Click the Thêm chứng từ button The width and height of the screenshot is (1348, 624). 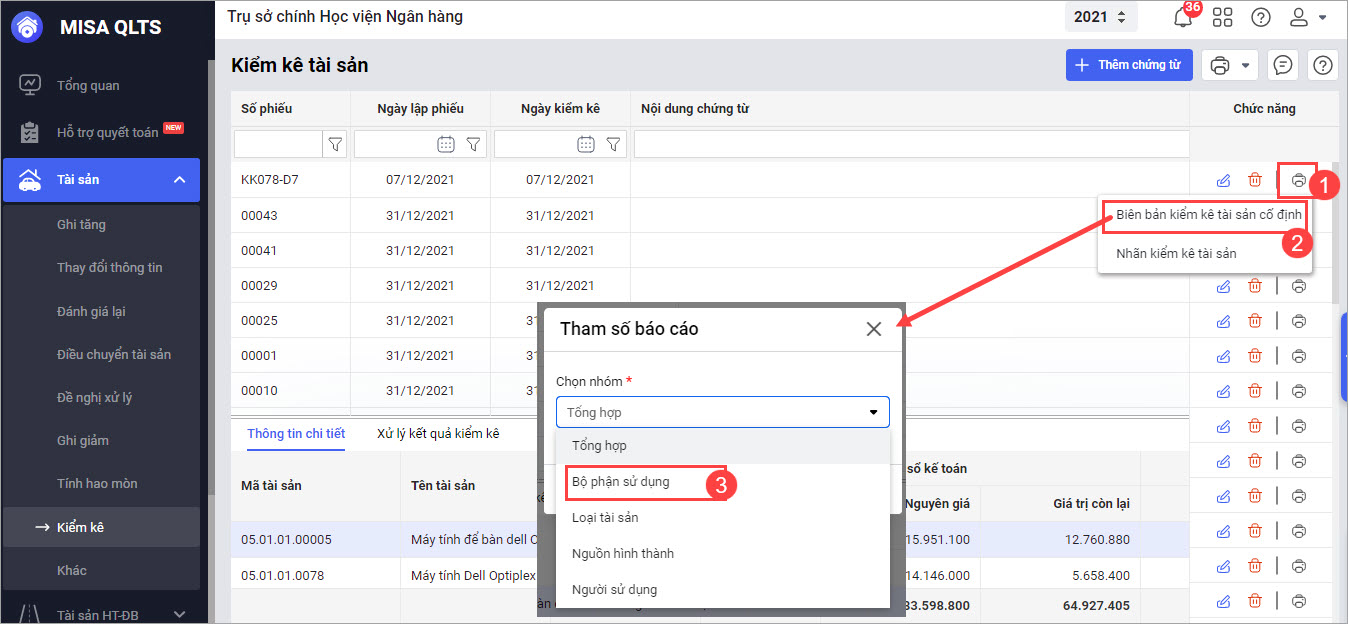click(1129, 65)
